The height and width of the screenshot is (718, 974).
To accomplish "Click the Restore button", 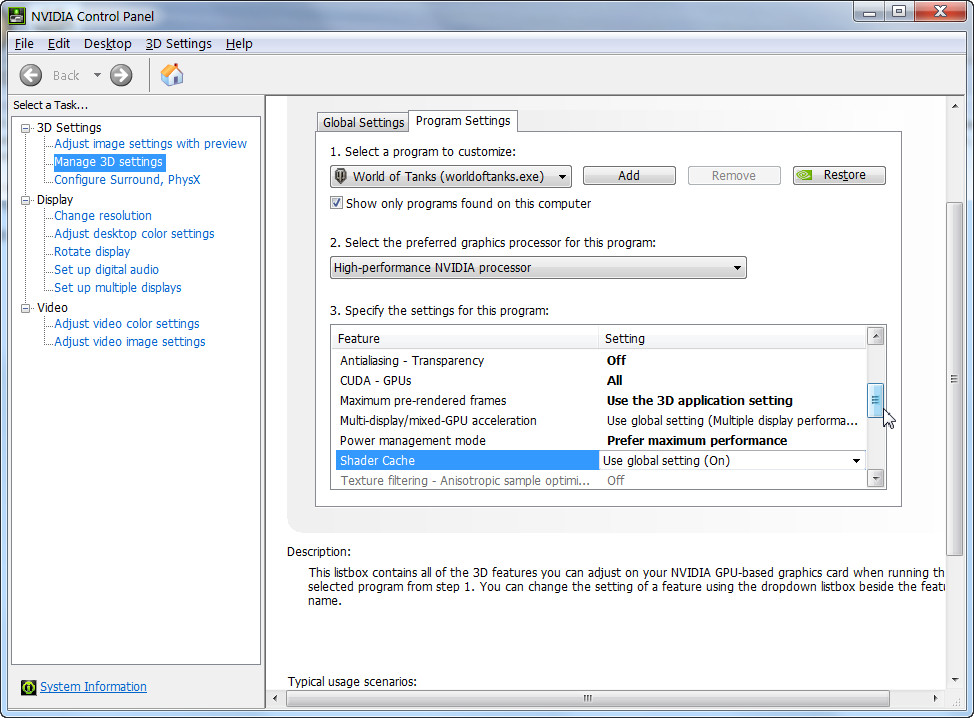I will pos(839,176).
